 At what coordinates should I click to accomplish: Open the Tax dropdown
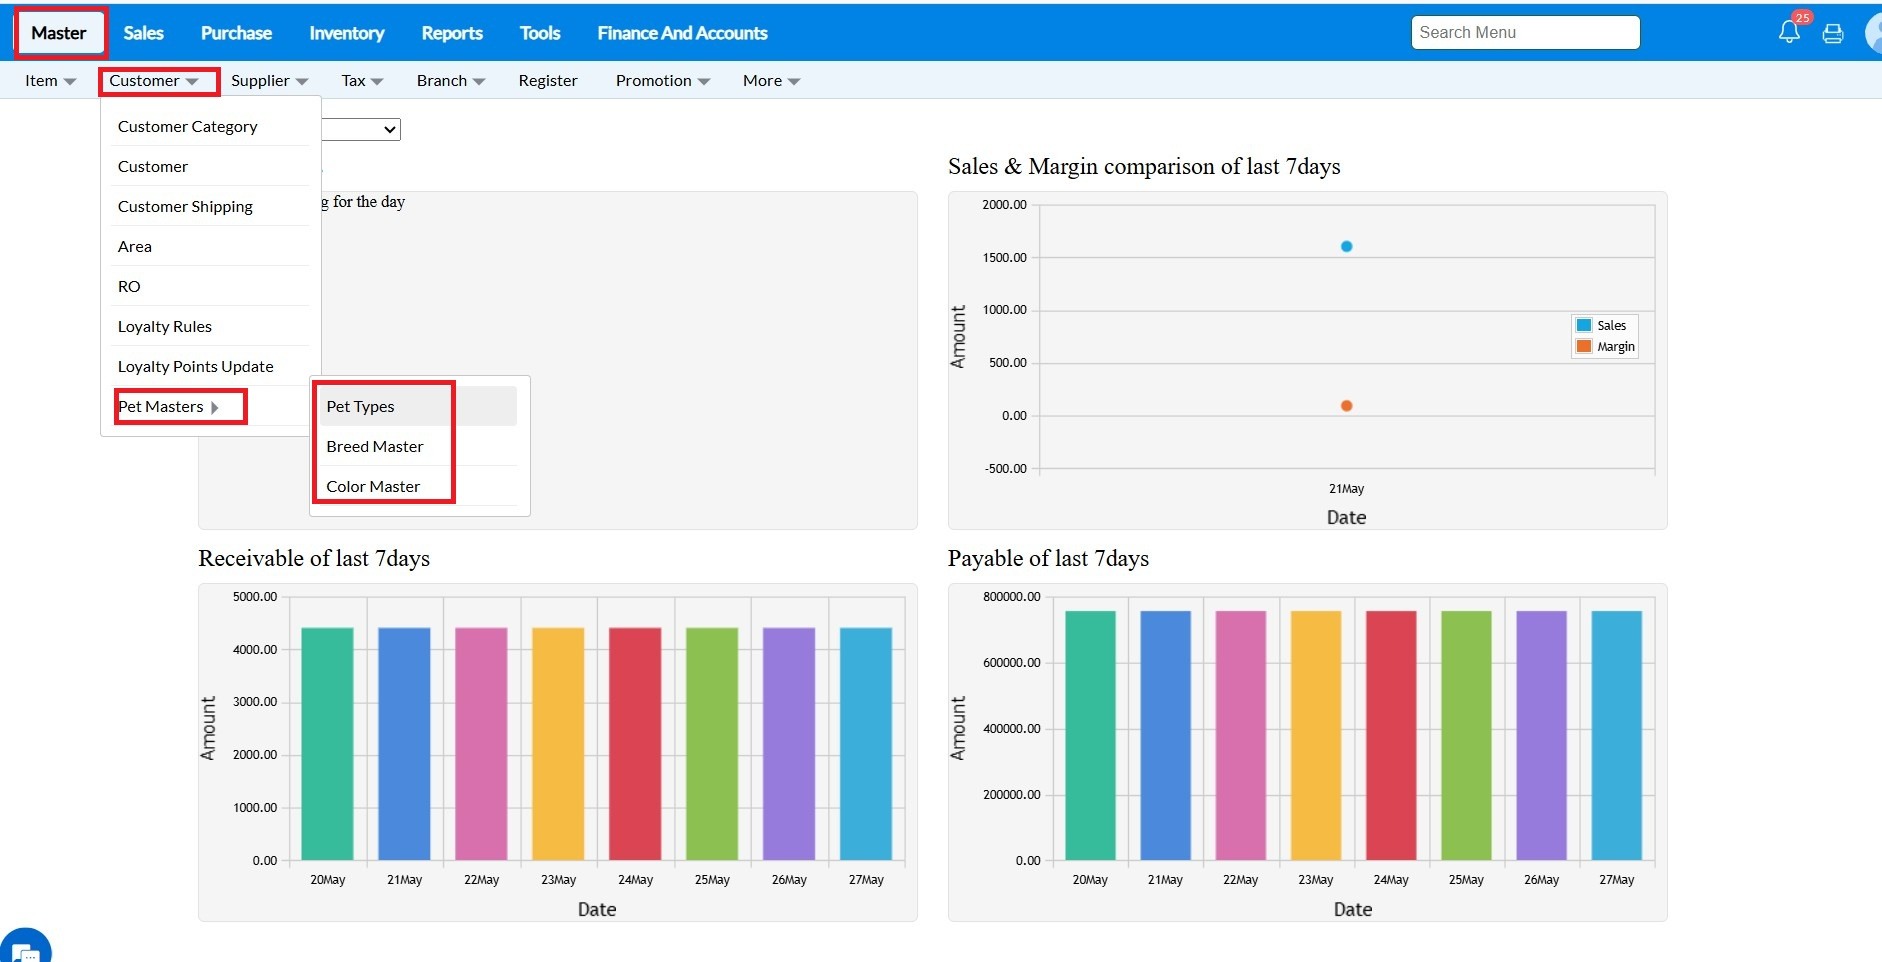pos(362,81)
